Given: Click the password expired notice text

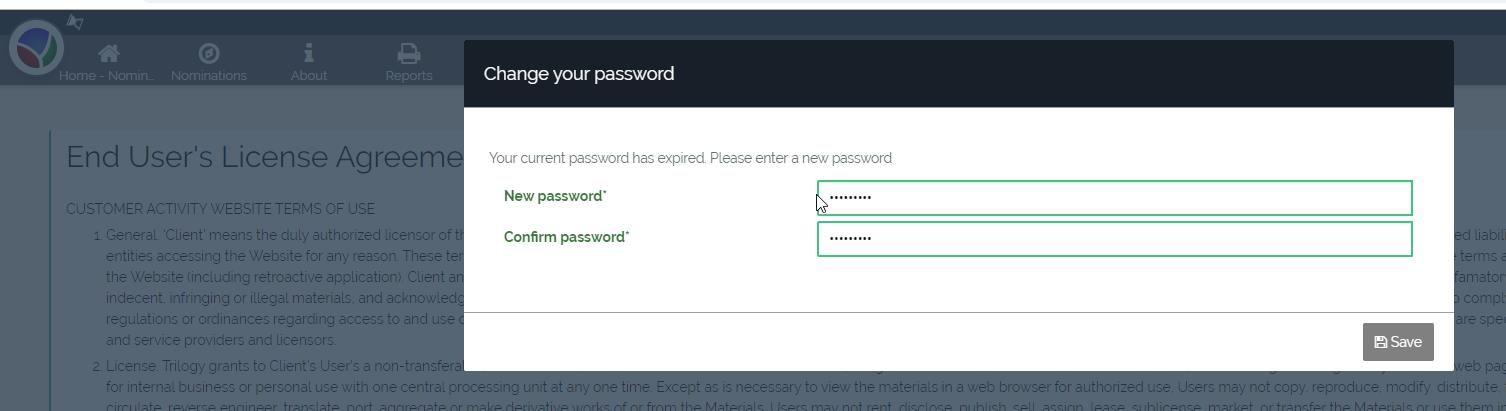Looking at the screenshot, I should [x=690, y=158].
